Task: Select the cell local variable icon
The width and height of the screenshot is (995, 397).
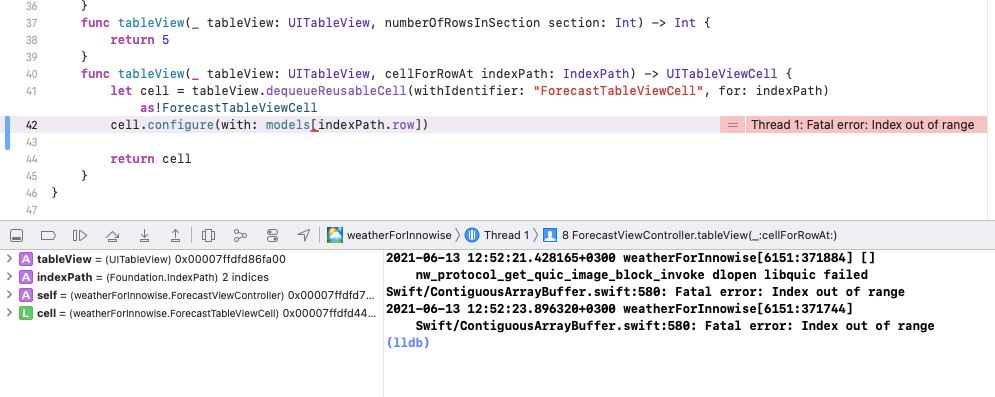Action: pyautogui.click(x=25, y=313)
